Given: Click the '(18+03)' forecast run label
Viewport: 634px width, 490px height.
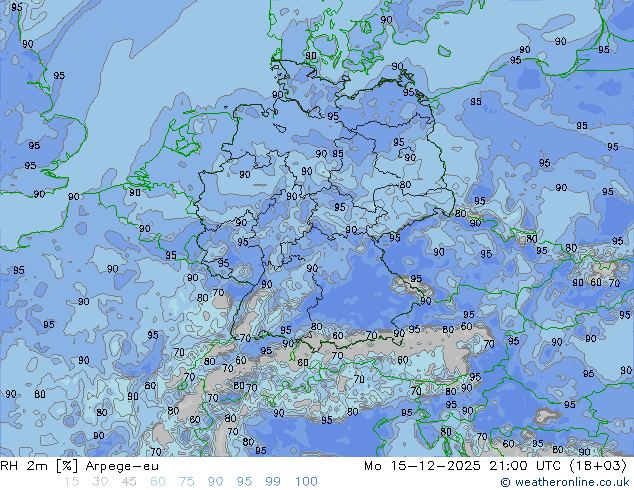Looking at the screenshot, I should (x=598, y=466).
